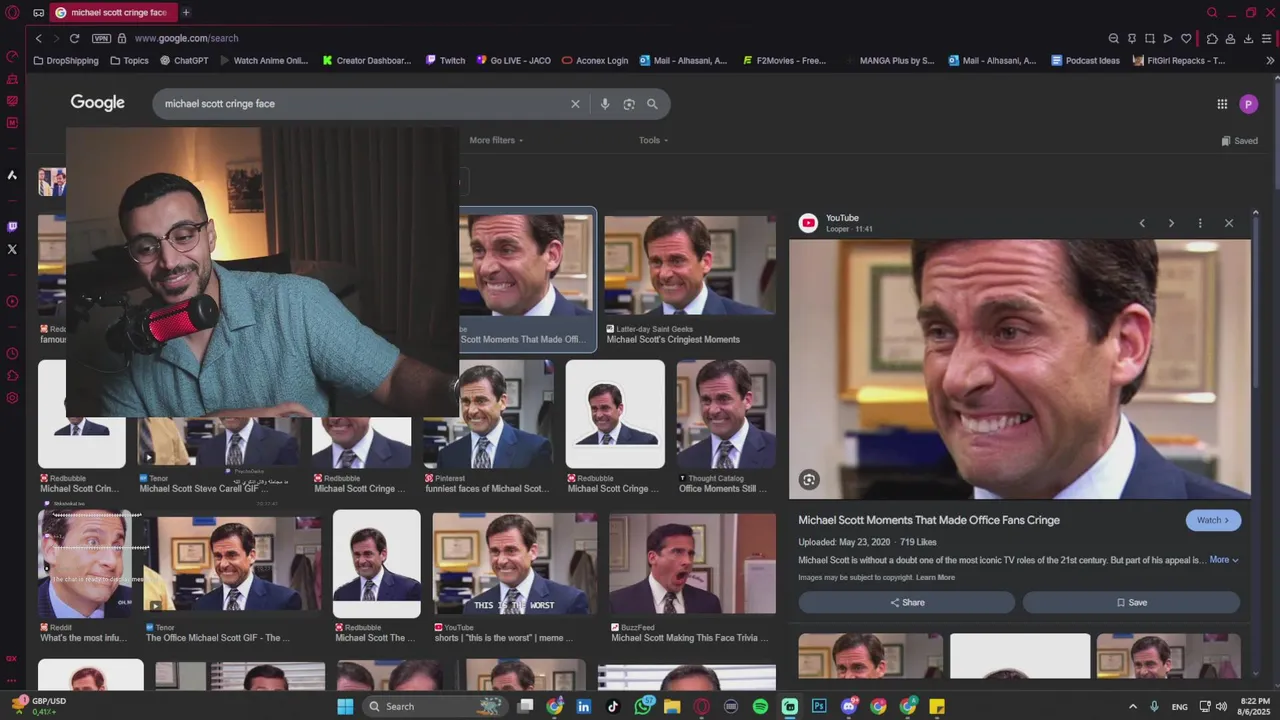Open LinkedIn from the taskbar
Image resolution: width=1280 pixels, height=720 pixels.
point(584,706)
